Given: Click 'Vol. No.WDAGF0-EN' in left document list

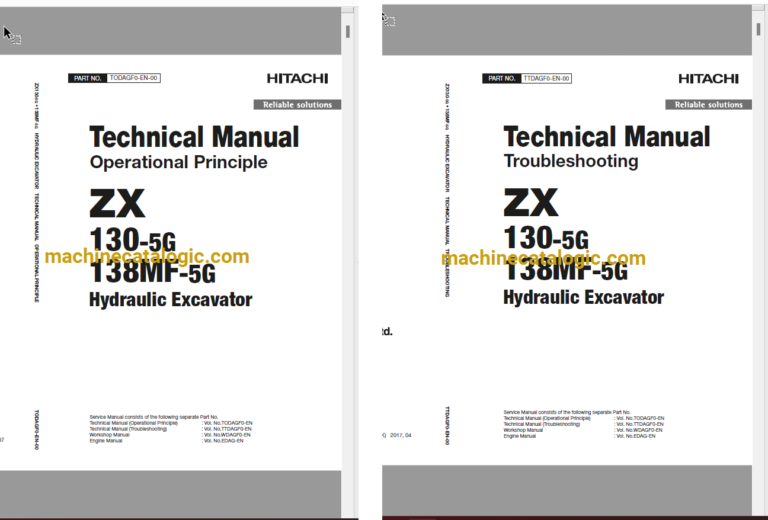Looking at the screenshot, I should pyautogui.click(x=227, y=435).
